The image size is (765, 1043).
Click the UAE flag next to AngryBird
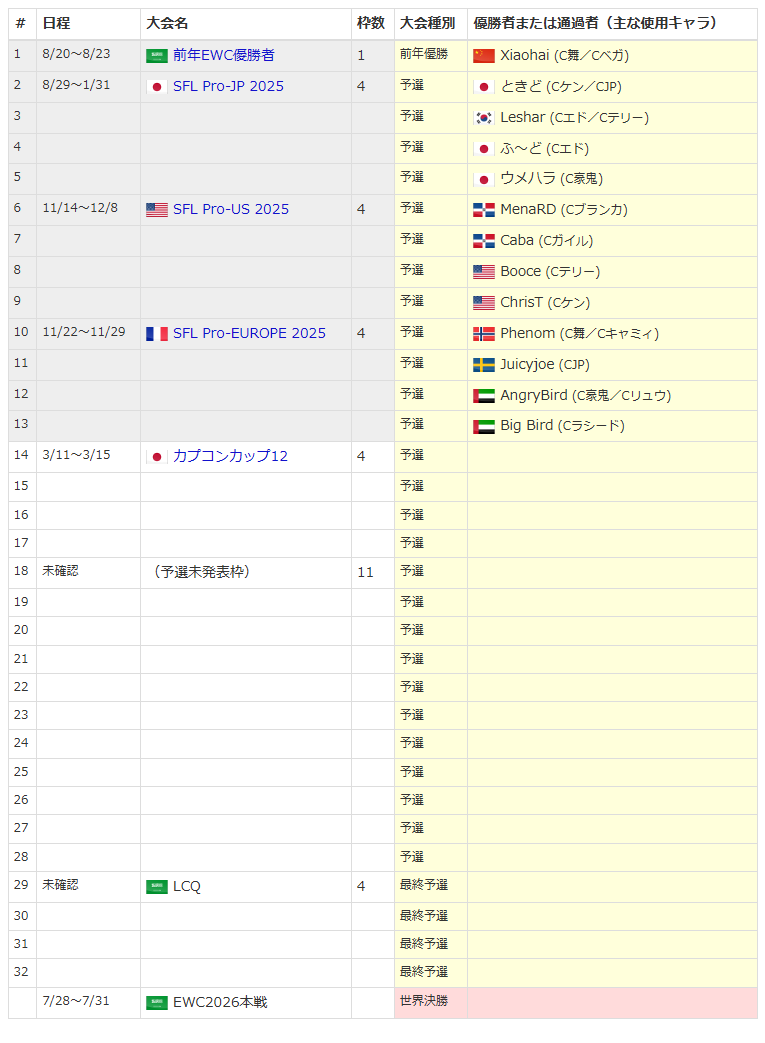[484, 396]
